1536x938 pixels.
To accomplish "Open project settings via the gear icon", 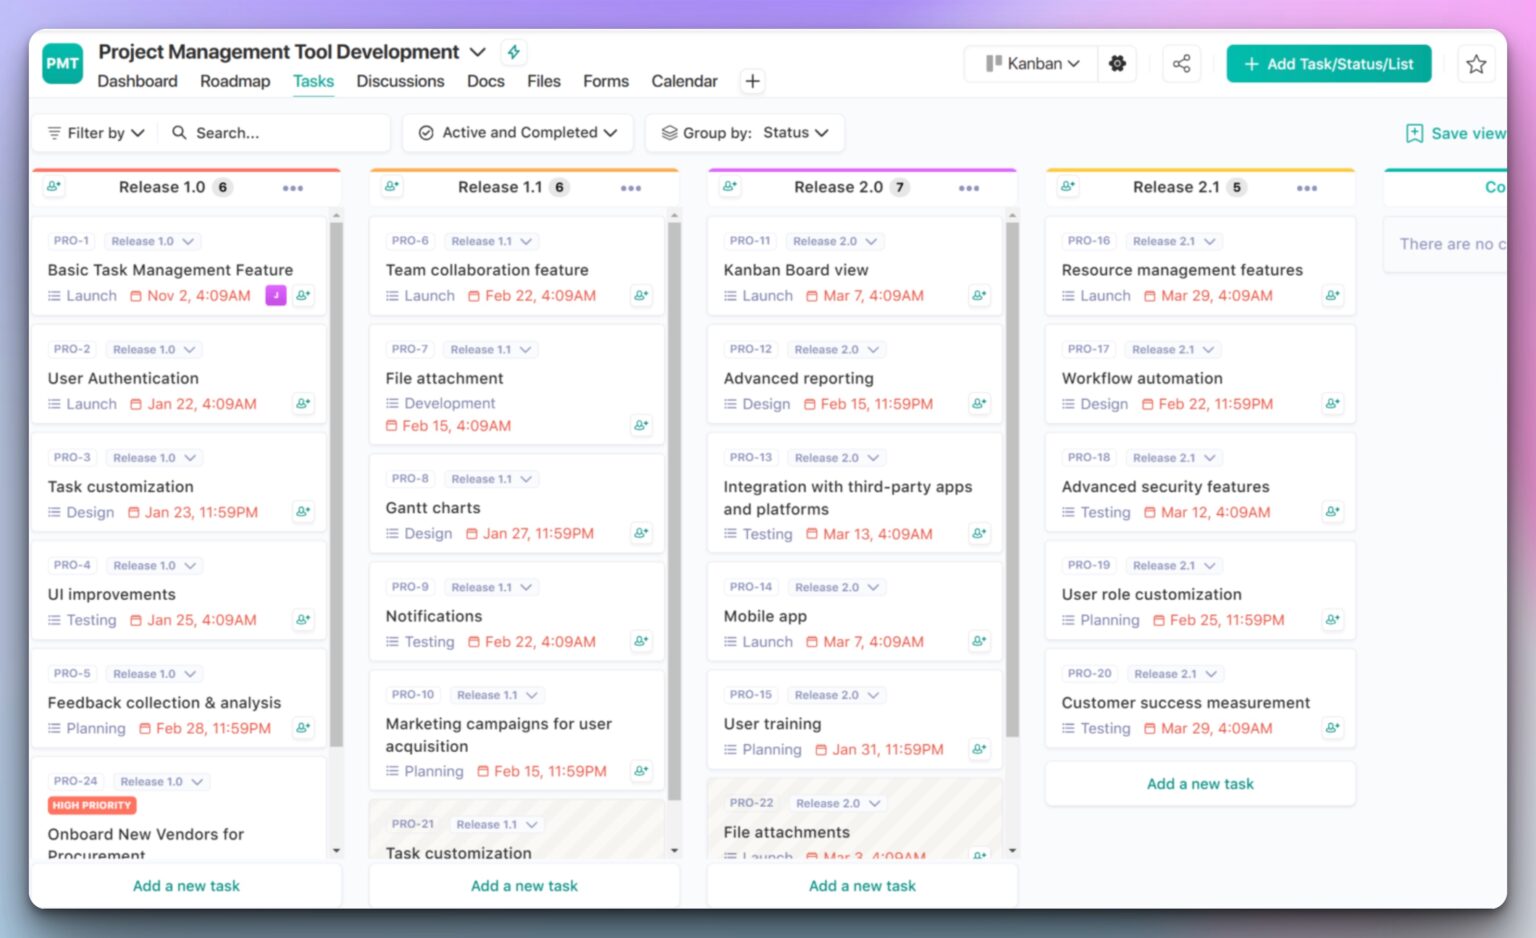I will 1117,63.
